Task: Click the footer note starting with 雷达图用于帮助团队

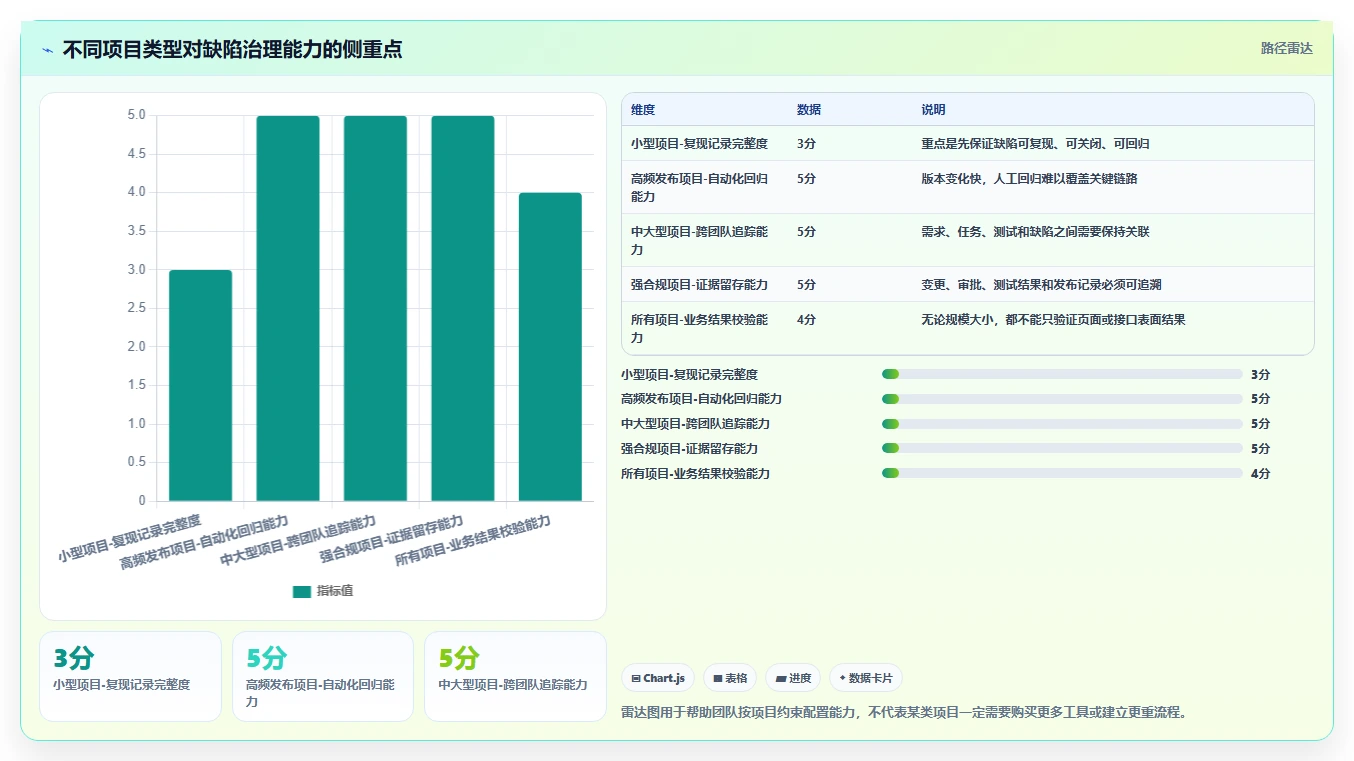Action: [x=904, y=712]
